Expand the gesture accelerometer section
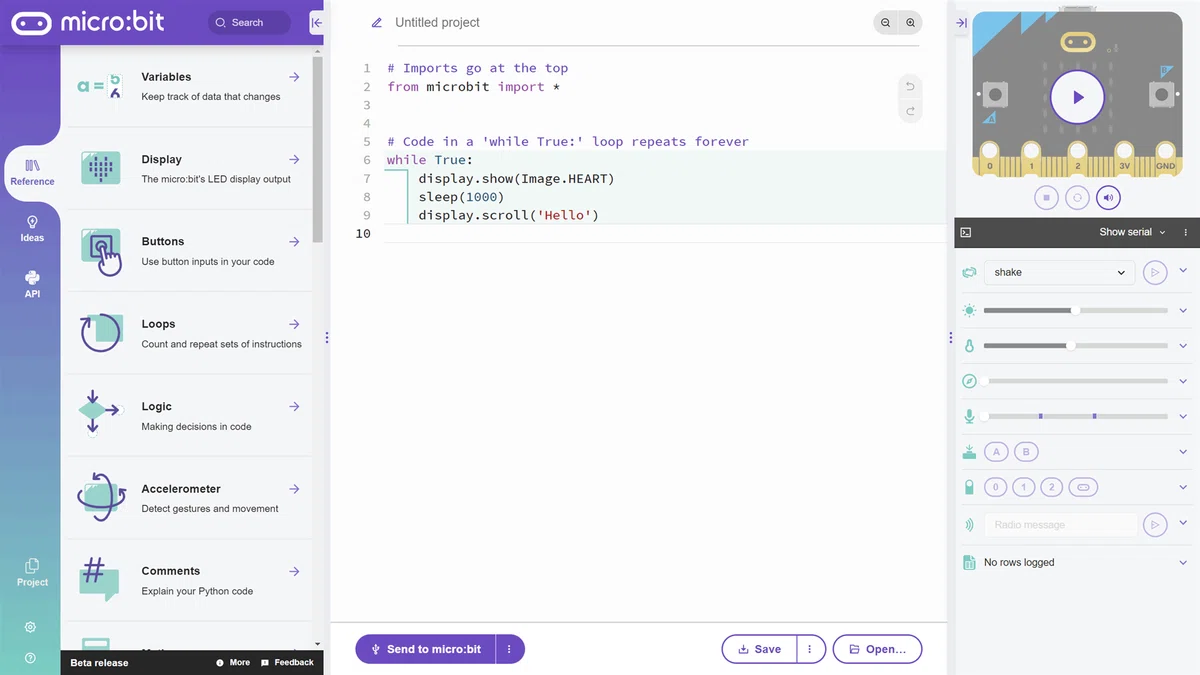1200x675 pixels. tap(1183, 271)
